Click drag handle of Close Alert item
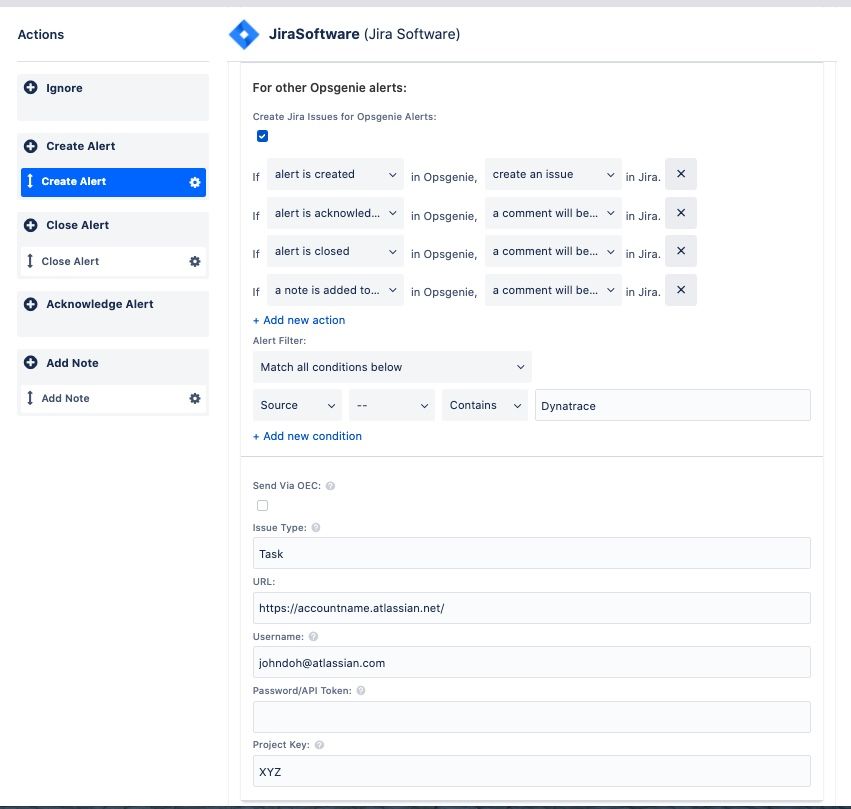 [30, 261]
